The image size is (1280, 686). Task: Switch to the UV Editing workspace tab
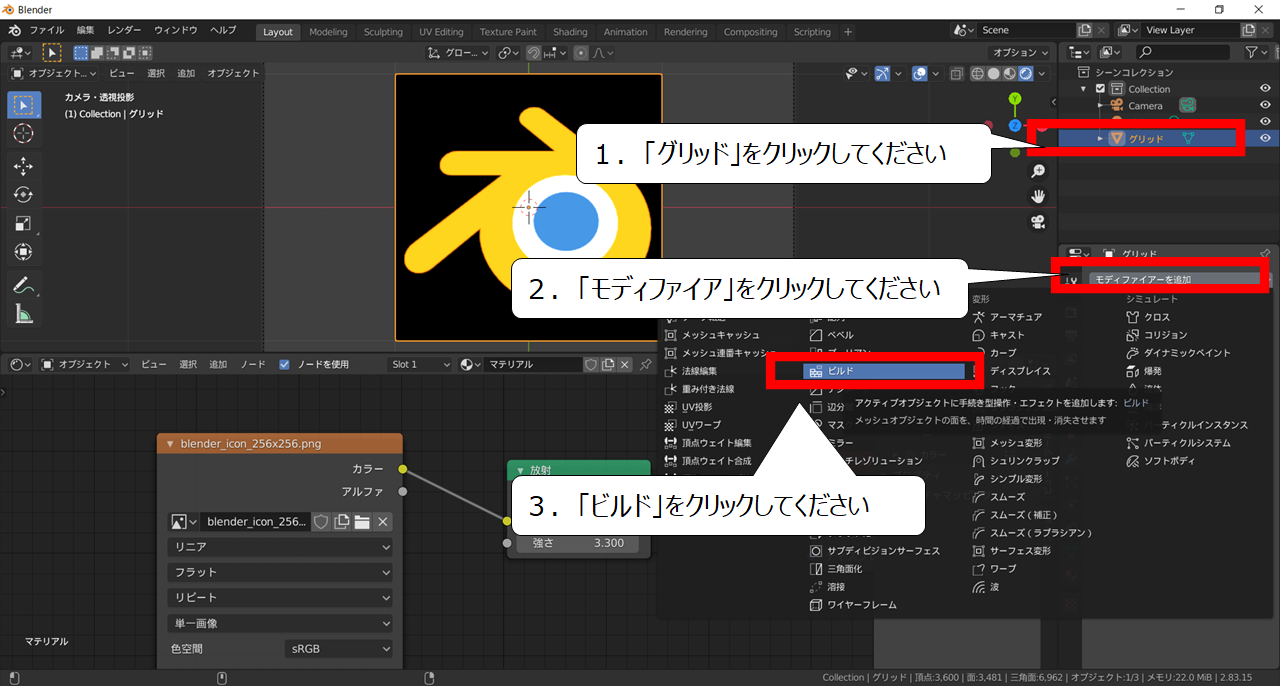click(x=441, y=32)
